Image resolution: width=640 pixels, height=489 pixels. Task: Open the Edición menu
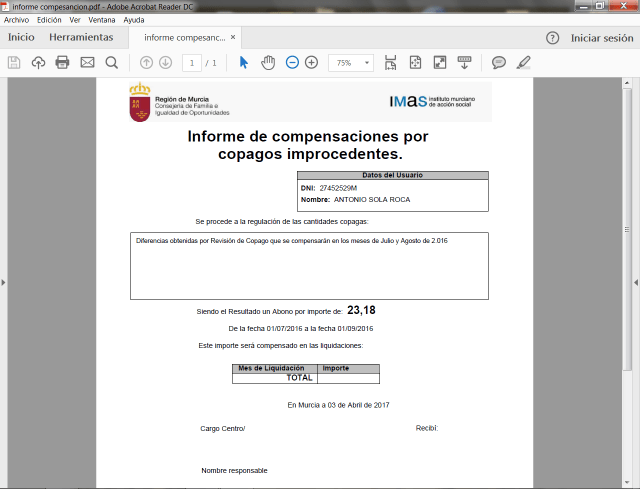pos(49,20)
